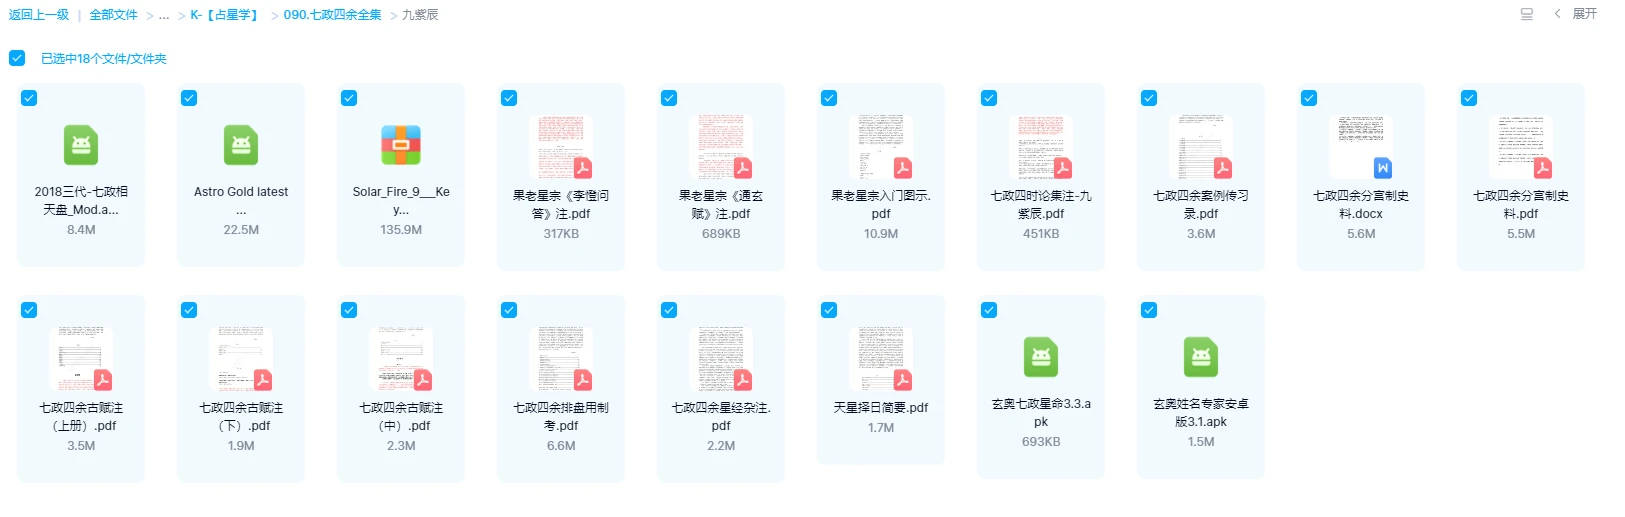
Task: Uncheck 七政四余排盘用制考.pdf checkbox
Action: click(509, 310)
